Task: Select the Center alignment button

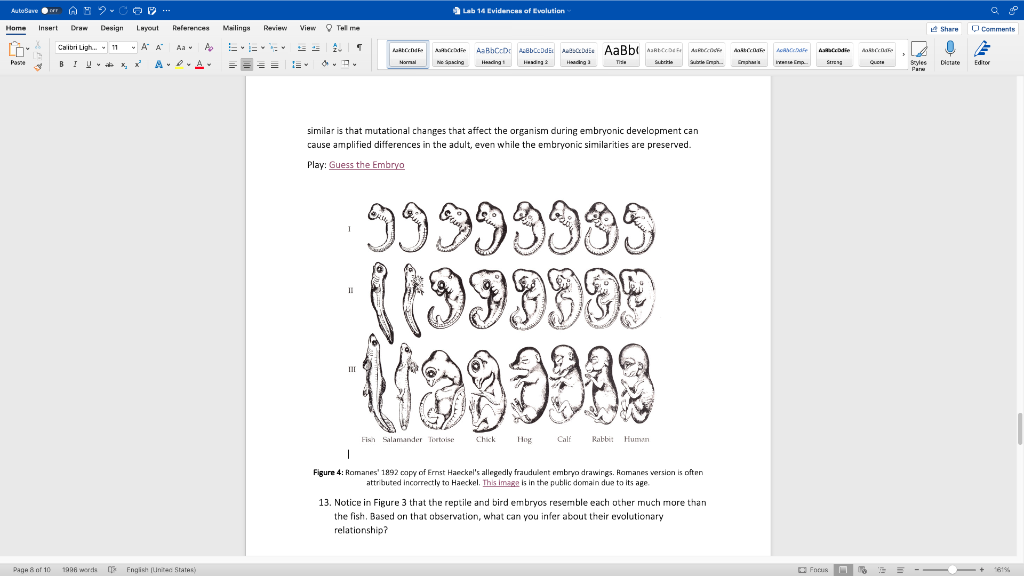Action: pos(246,65)
